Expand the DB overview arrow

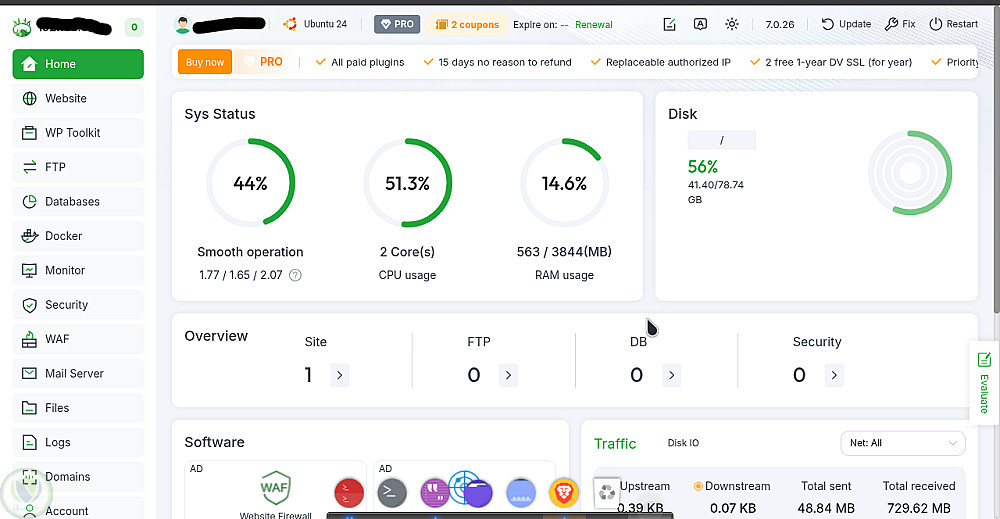point(672,375)
